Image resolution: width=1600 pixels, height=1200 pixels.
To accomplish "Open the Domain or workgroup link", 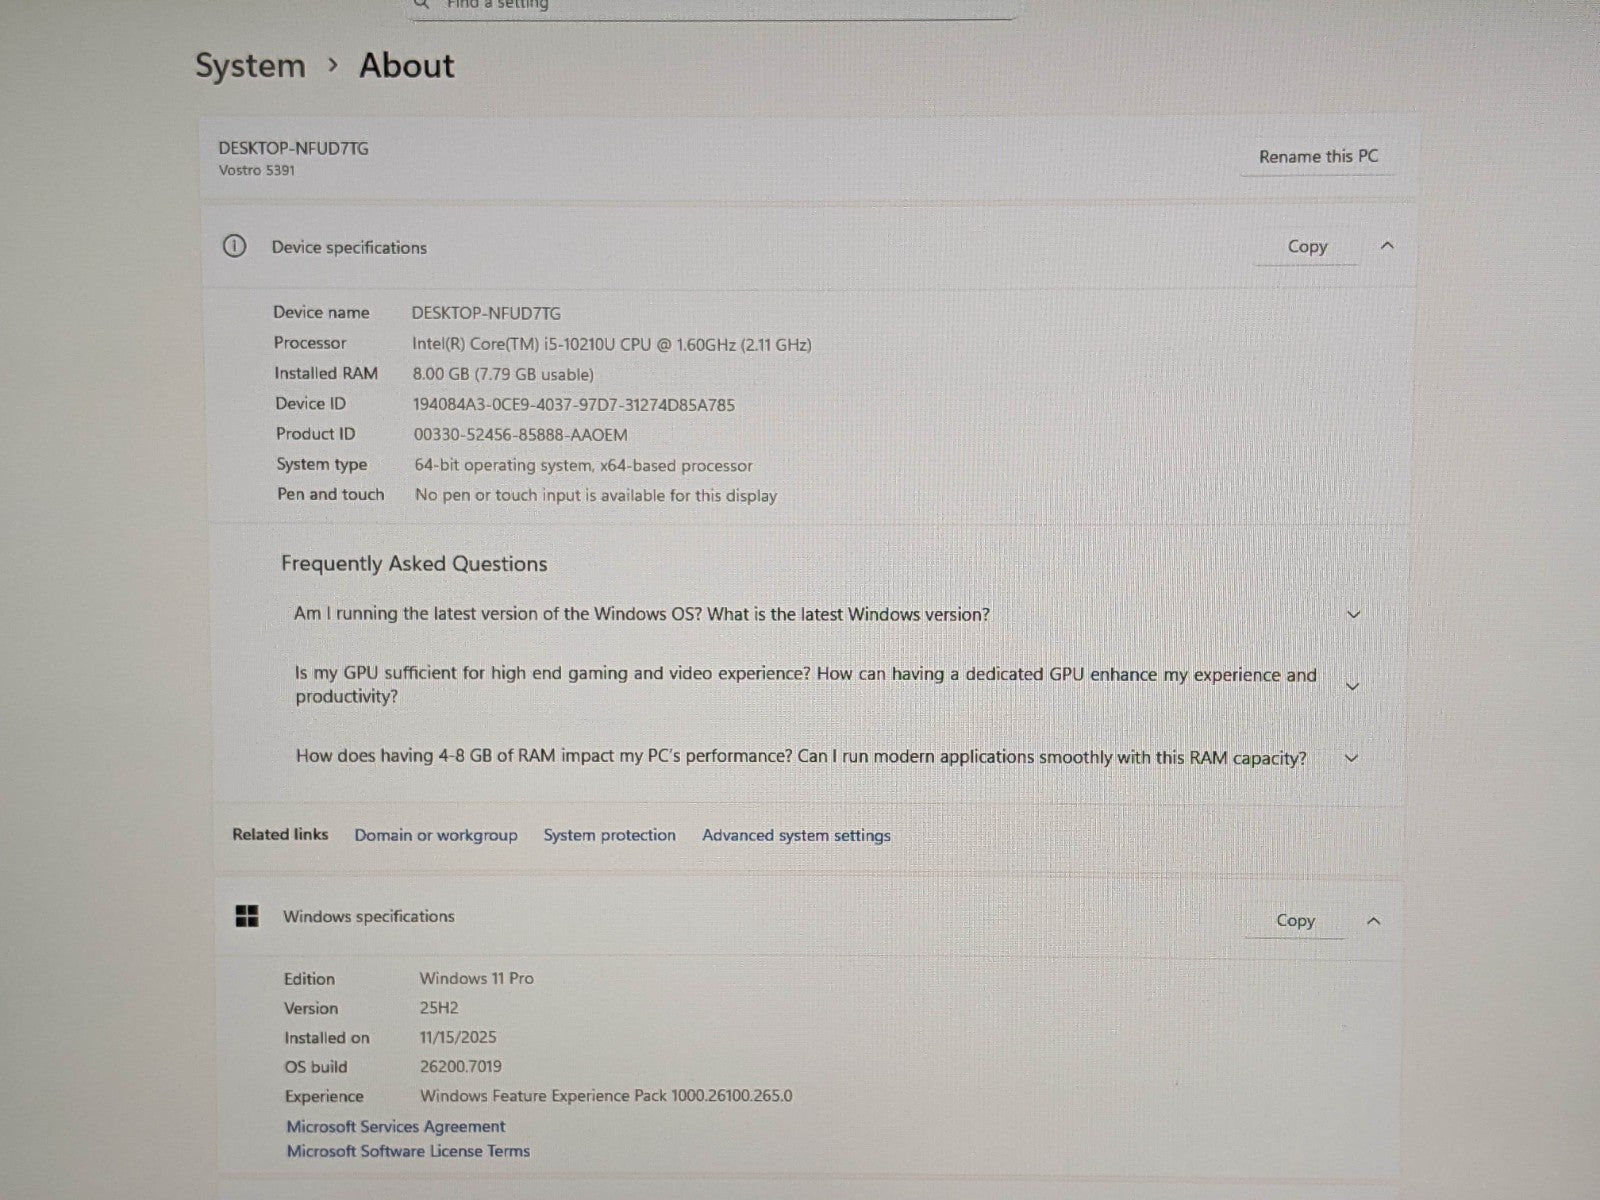I will point(435,835).
